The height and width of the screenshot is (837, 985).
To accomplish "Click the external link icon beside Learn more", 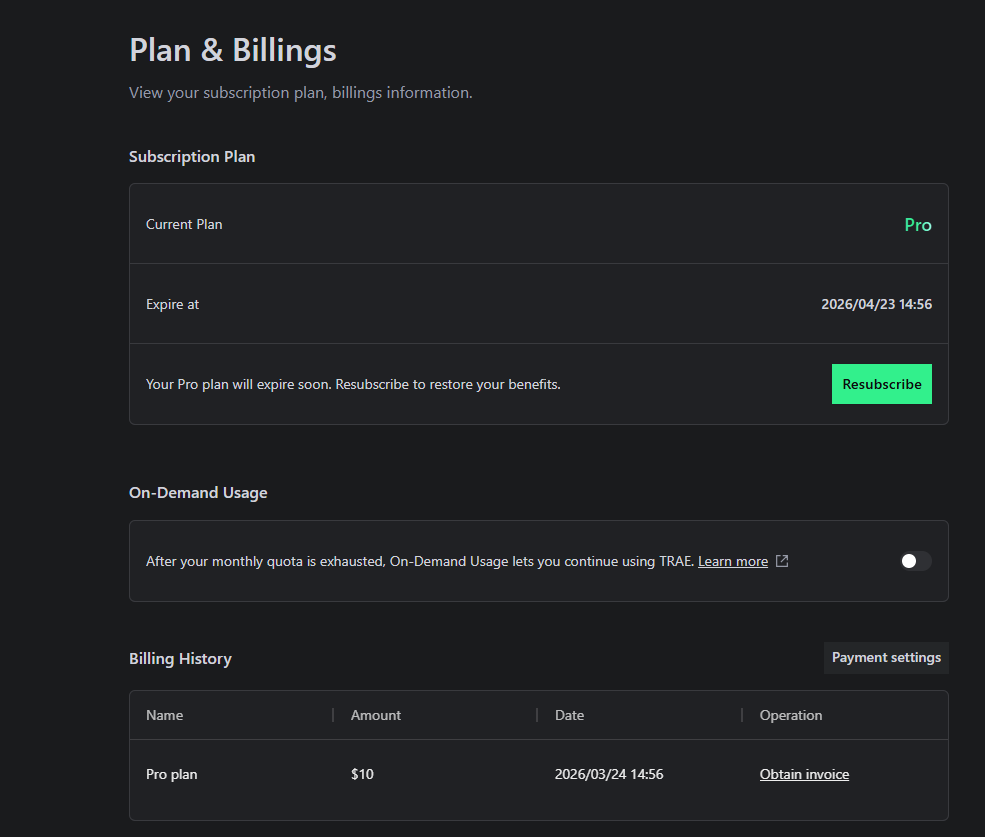I will (783, 561).
